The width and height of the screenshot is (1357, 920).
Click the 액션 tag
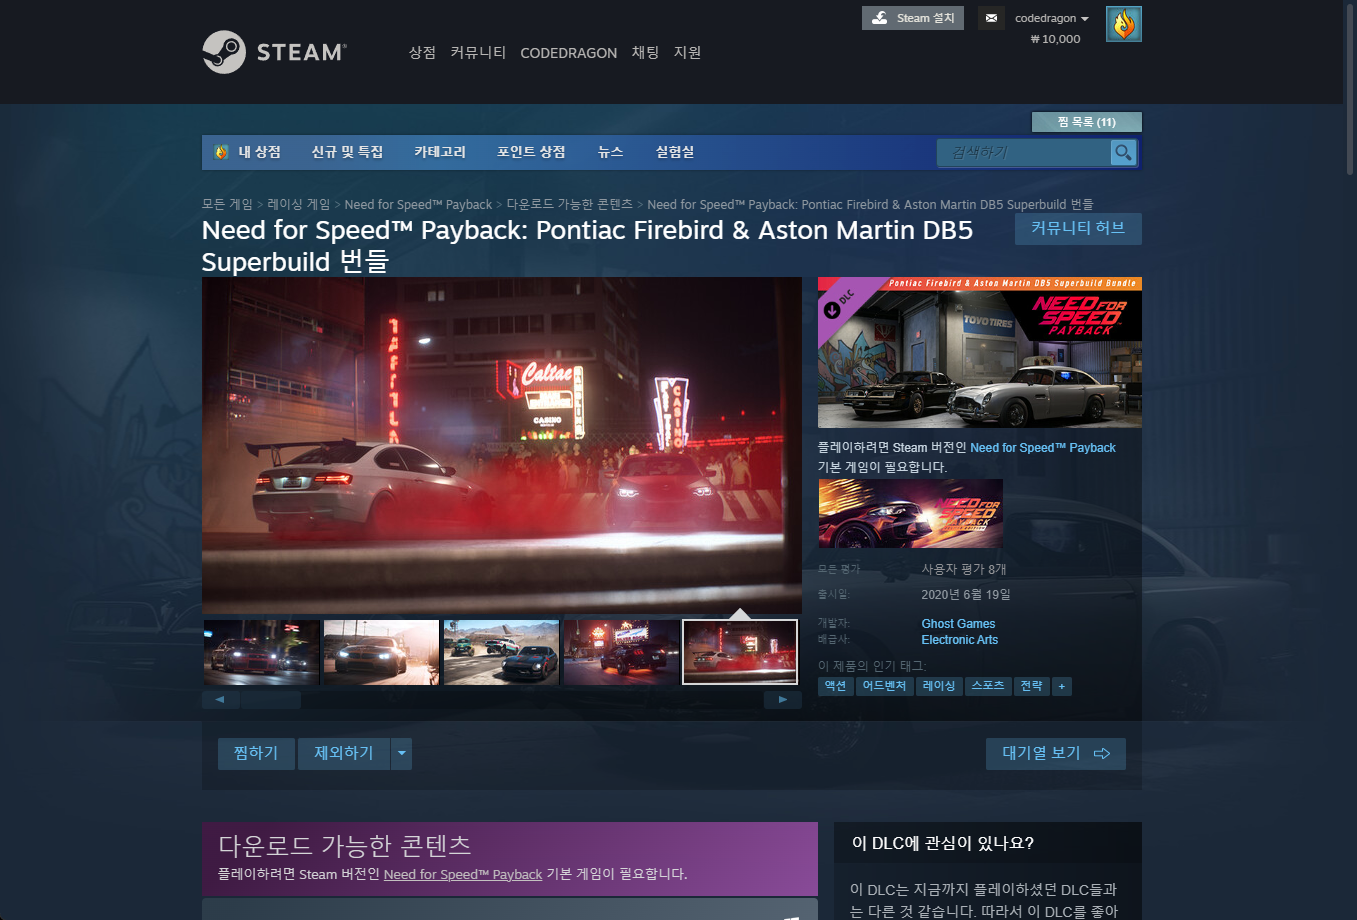836,686
